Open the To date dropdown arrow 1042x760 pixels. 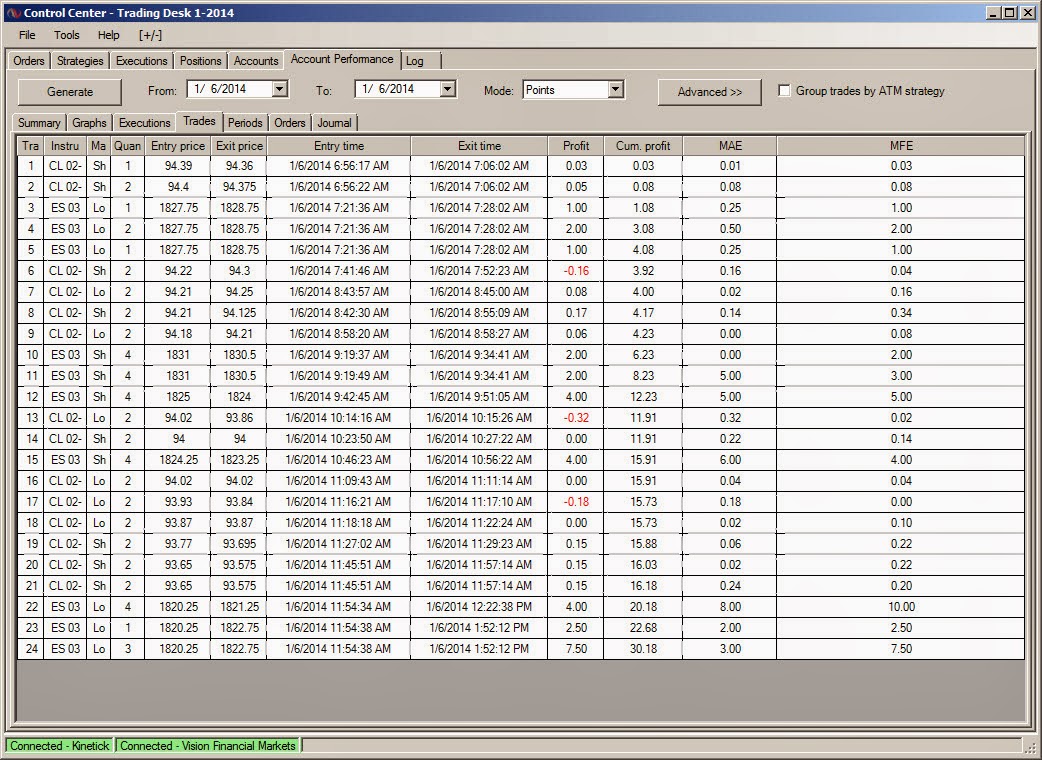pyautogui.click(x=448, y=88)
